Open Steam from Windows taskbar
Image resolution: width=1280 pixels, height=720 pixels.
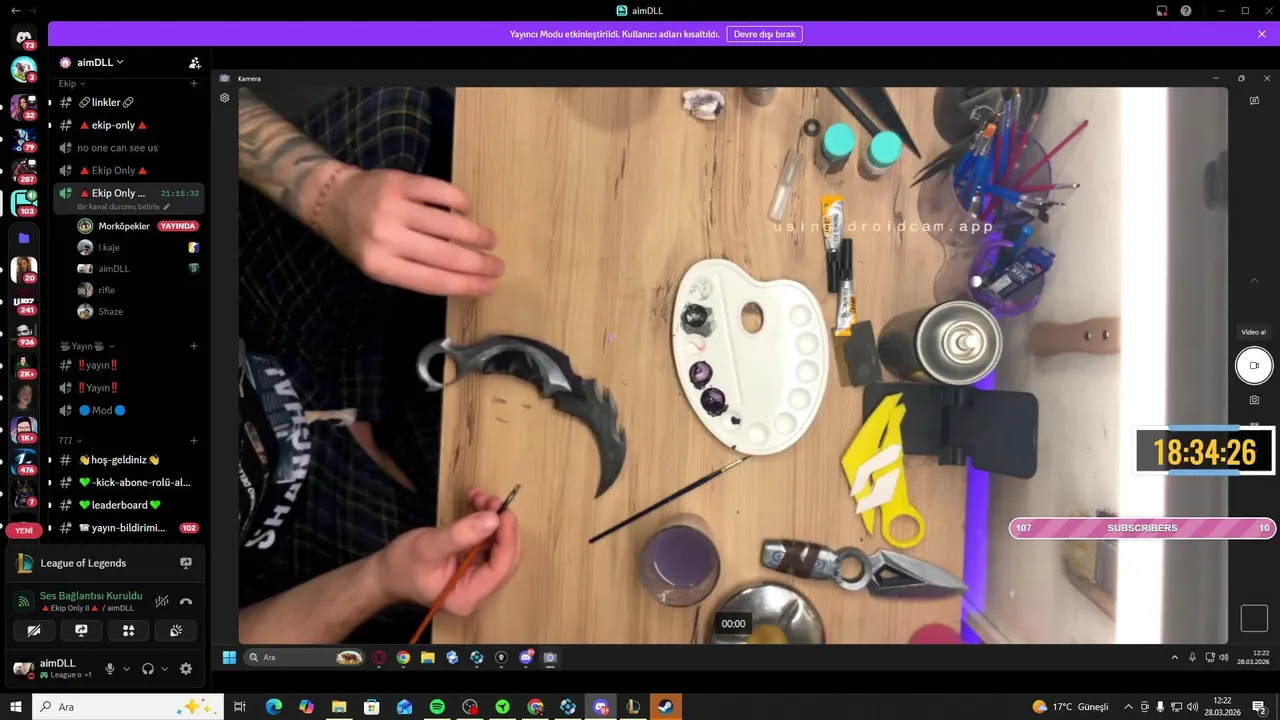pos(665,707)
